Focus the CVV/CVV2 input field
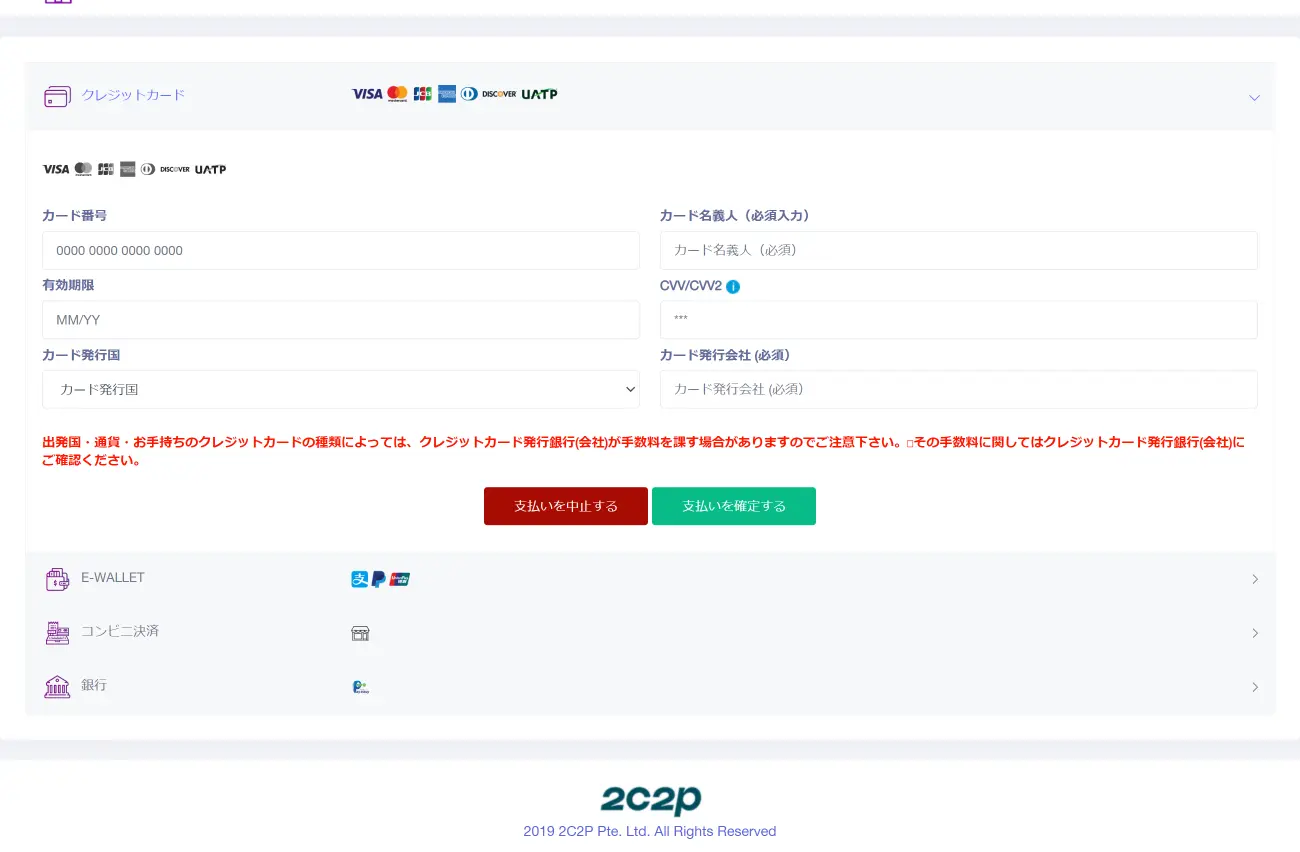Viewport: 1300px width, 852px height. tap(959, 320)
